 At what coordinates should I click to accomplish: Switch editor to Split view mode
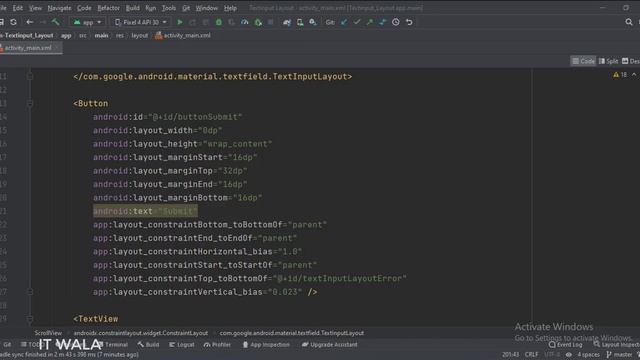(608, 61)
